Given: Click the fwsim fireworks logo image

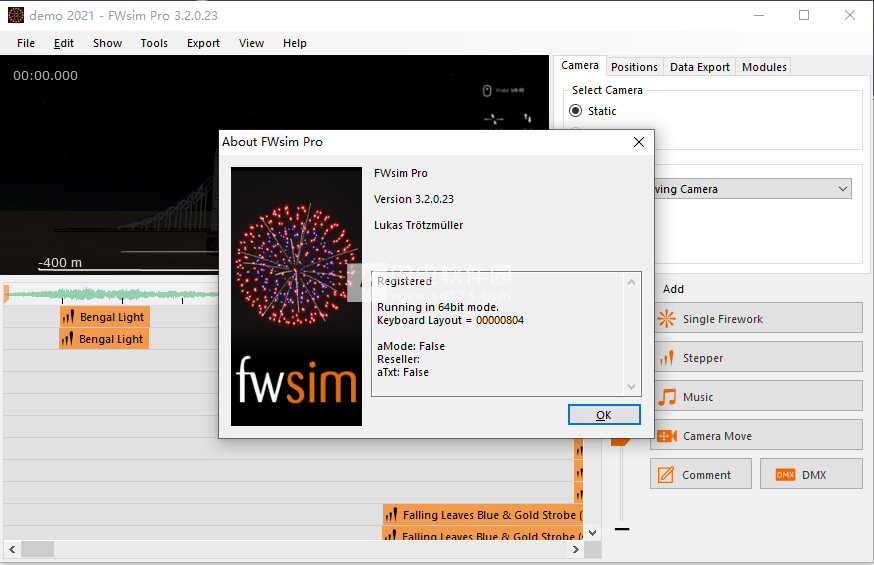Looking at the screenshot, I should pos(296,296).
